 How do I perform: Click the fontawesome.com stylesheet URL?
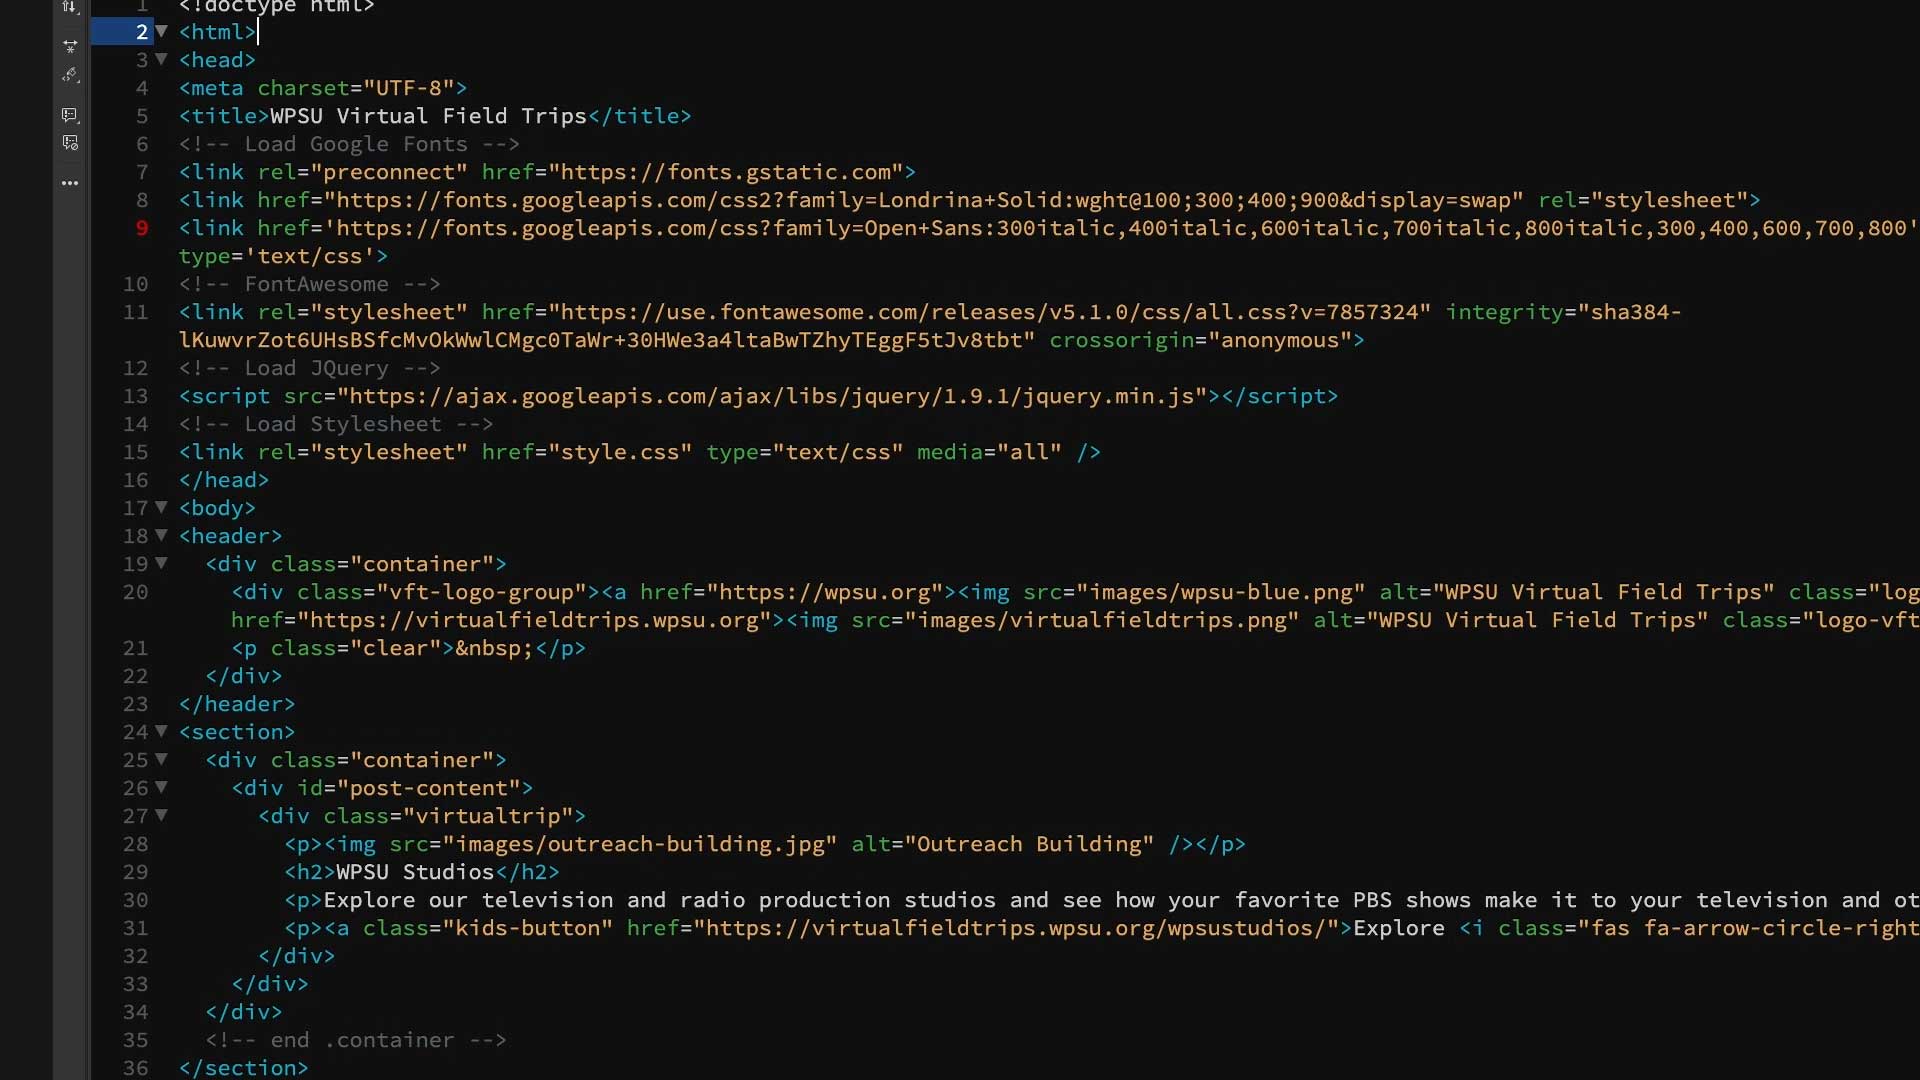(x=989, y=312)
